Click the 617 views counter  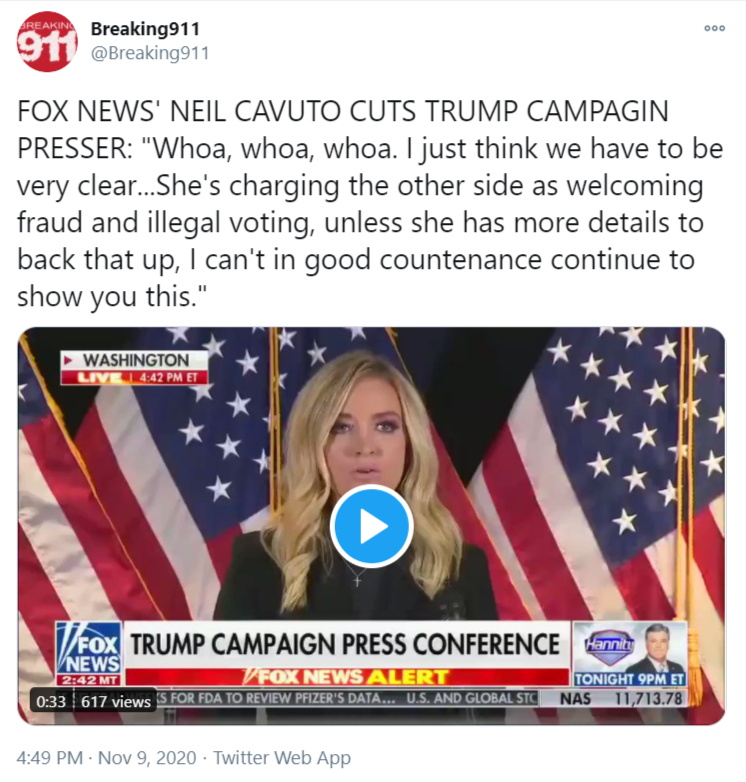(116, 701)
